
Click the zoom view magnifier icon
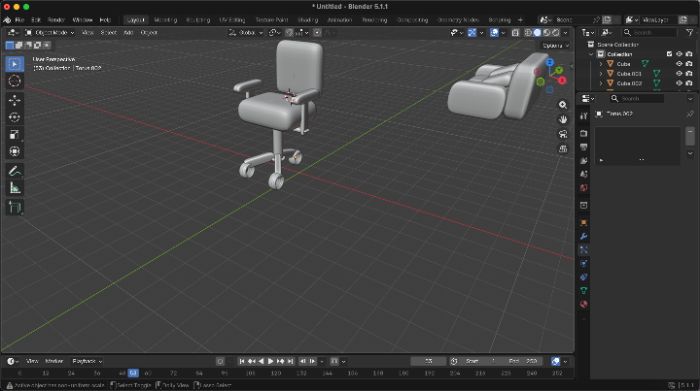[x=563, y=104]
